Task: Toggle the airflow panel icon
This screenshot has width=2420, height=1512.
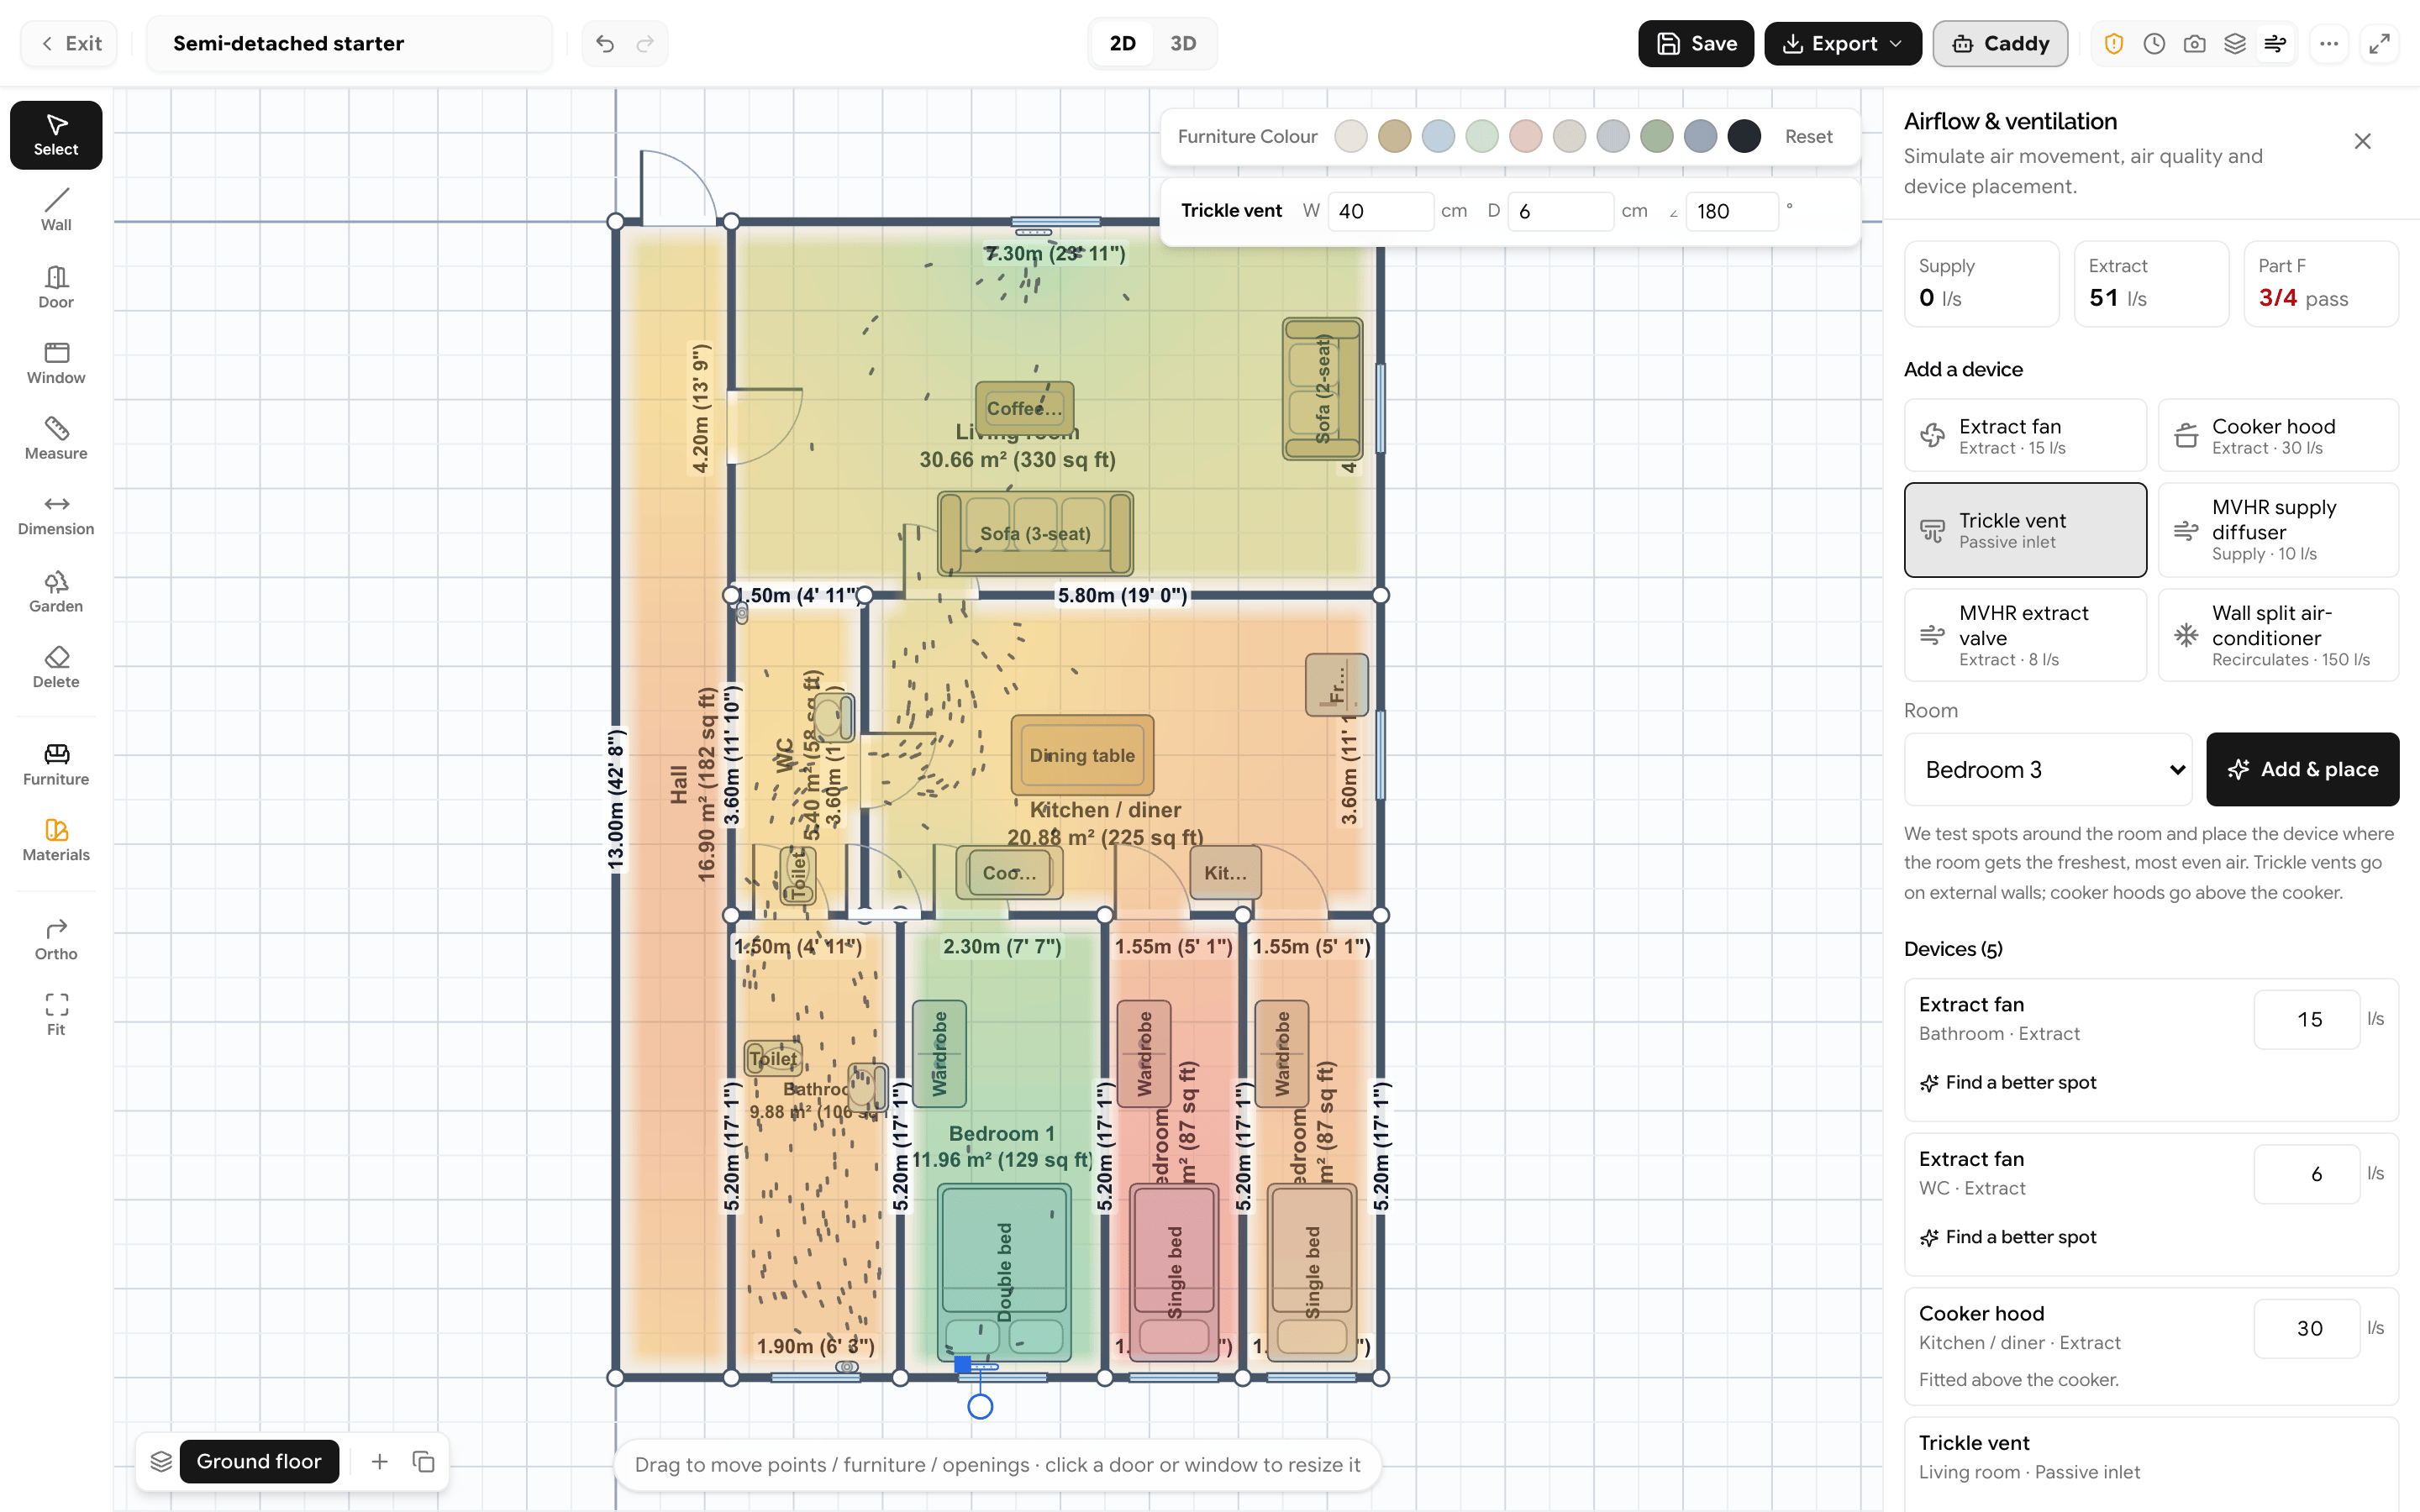Action: (2275, 43)
